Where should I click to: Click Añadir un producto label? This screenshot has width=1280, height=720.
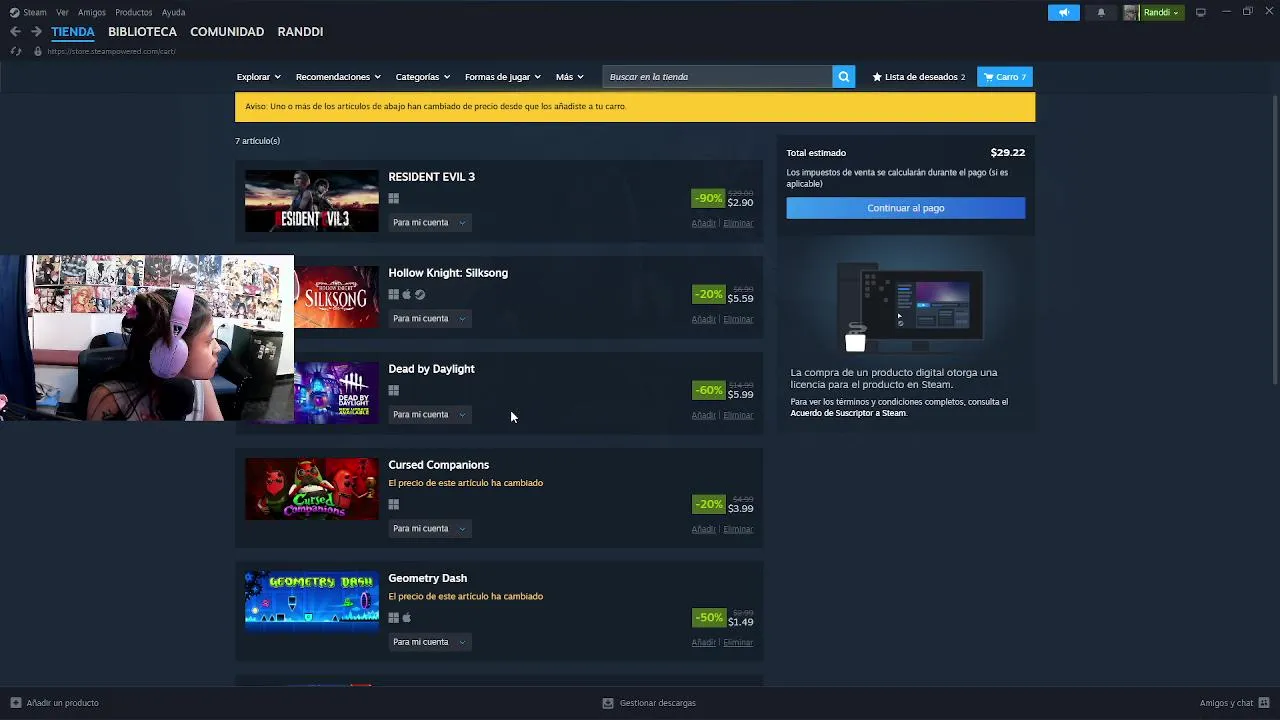62,703
